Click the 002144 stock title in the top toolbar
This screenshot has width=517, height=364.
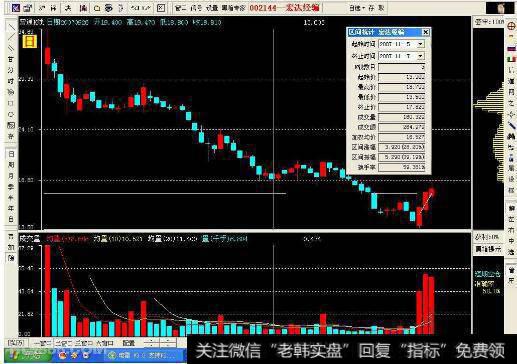tap(285, 8)
